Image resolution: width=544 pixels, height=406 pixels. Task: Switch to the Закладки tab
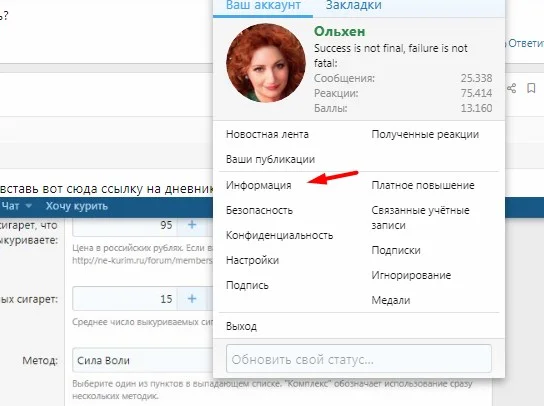tap(354, 6)
